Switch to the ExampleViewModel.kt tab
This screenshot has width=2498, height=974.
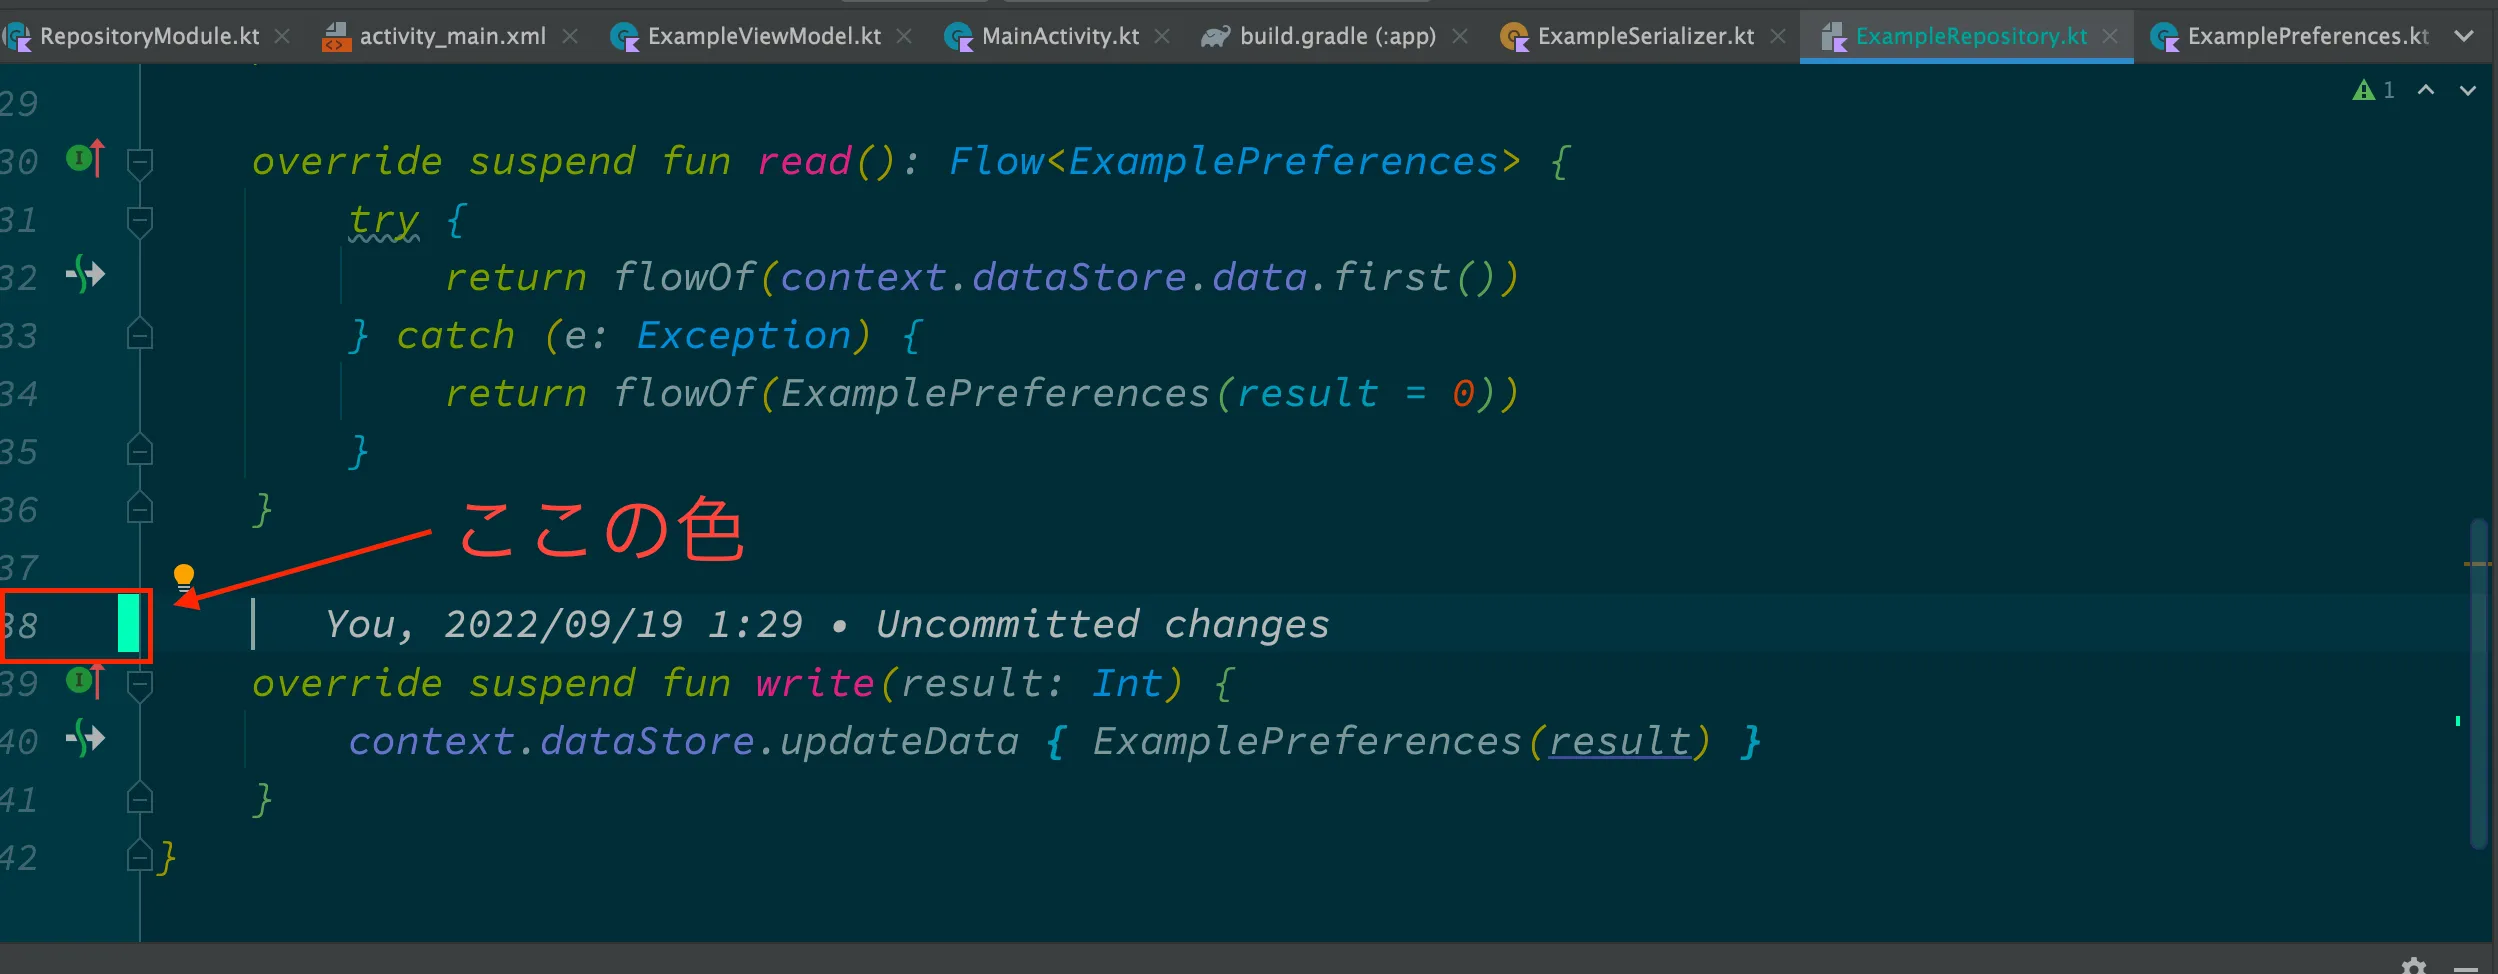pyautogui.click(x=763, y=37)
